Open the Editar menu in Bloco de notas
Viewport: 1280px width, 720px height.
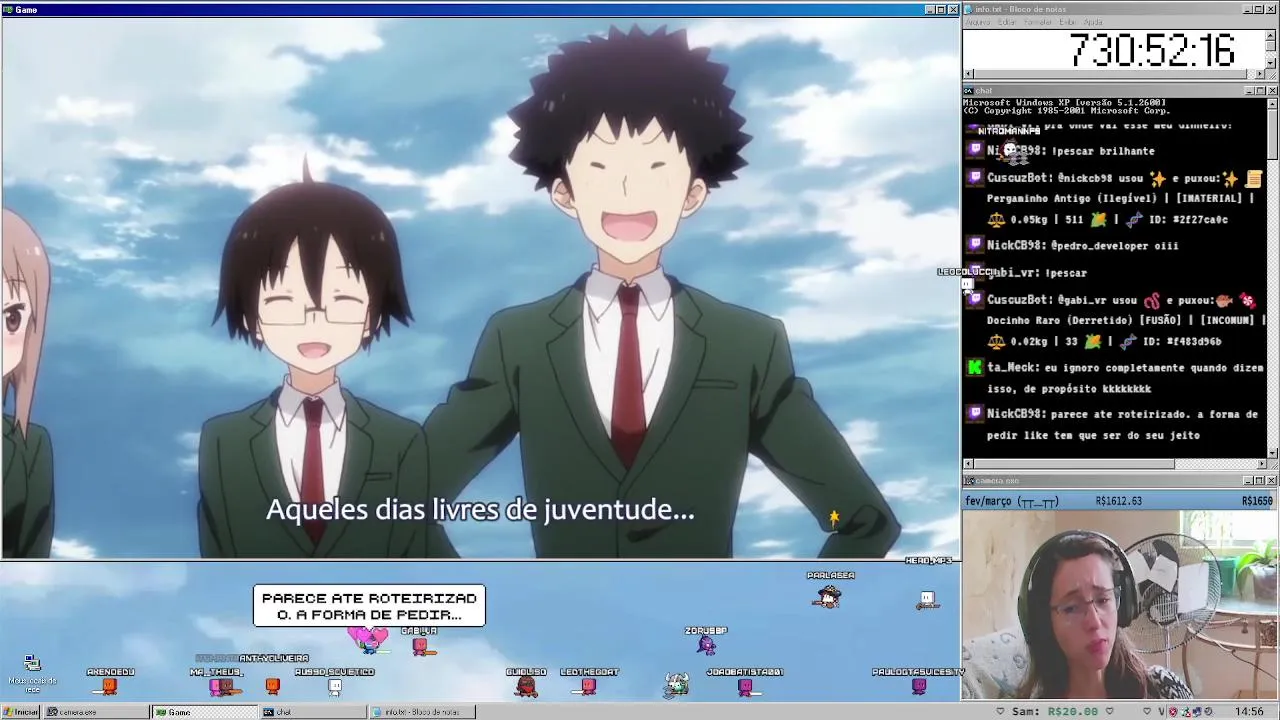point(1007,22)
